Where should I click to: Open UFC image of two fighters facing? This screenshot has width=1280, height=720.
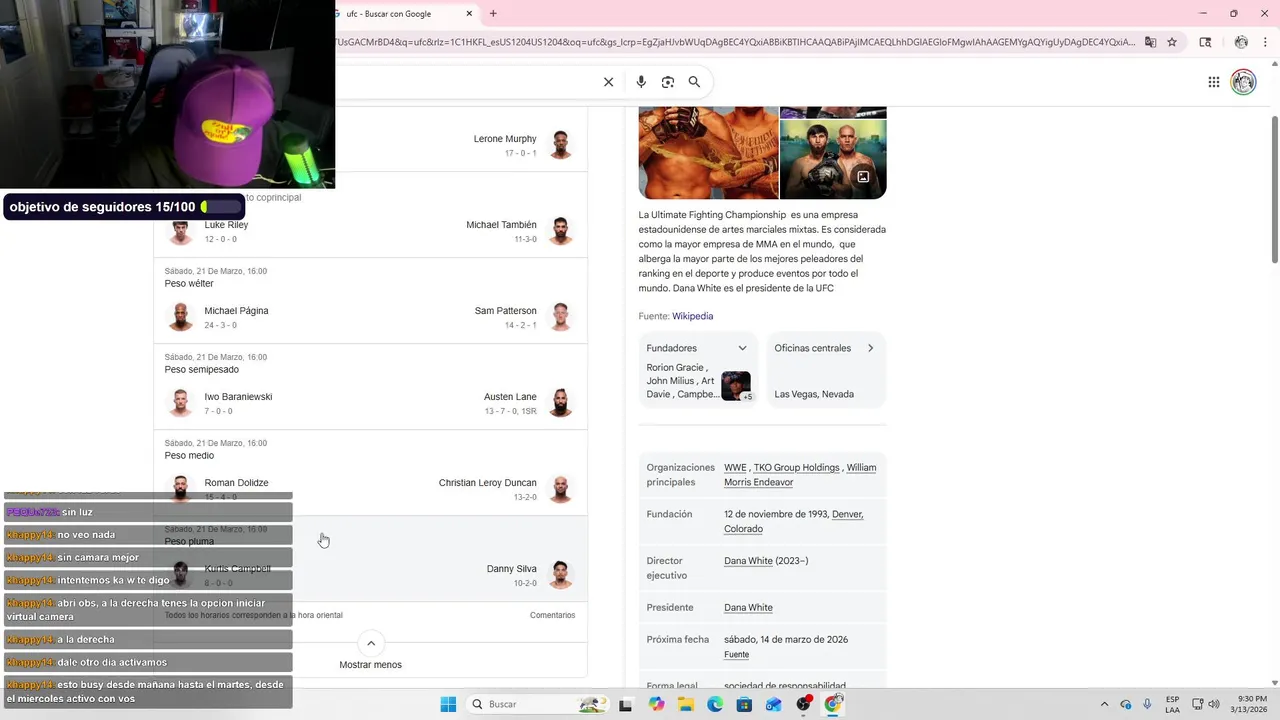[833, 160]
